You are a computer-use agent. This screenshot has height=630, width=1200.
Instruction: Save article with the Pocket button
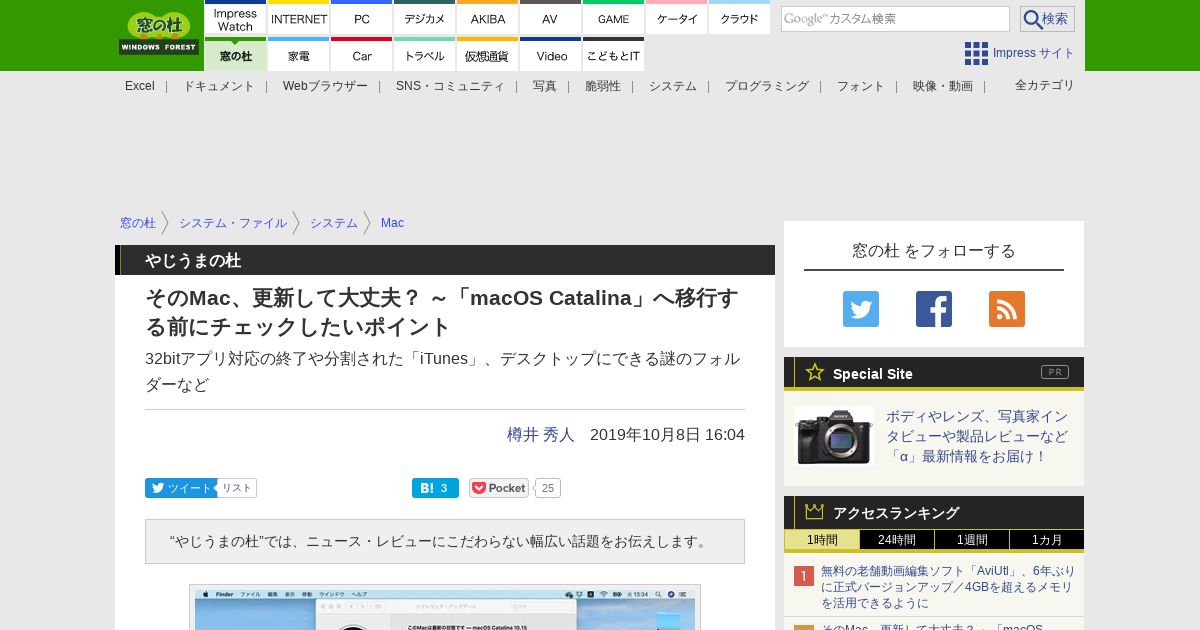pos(499,488)
